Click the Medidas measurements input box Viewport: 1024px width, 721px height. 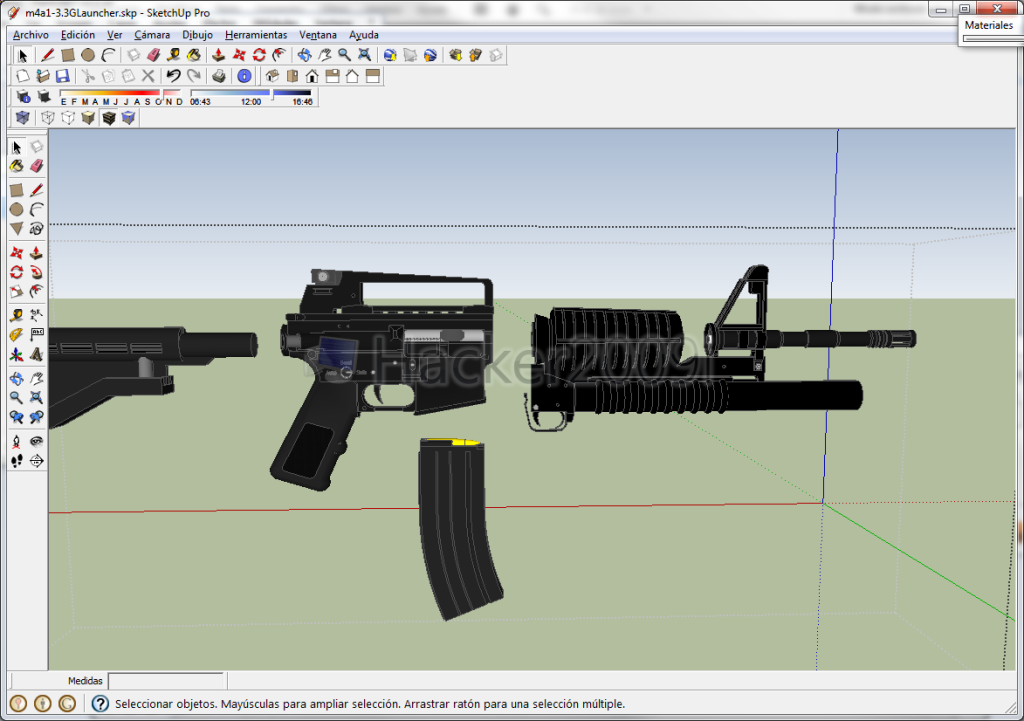pyautogui.click(x=167, y=681)
